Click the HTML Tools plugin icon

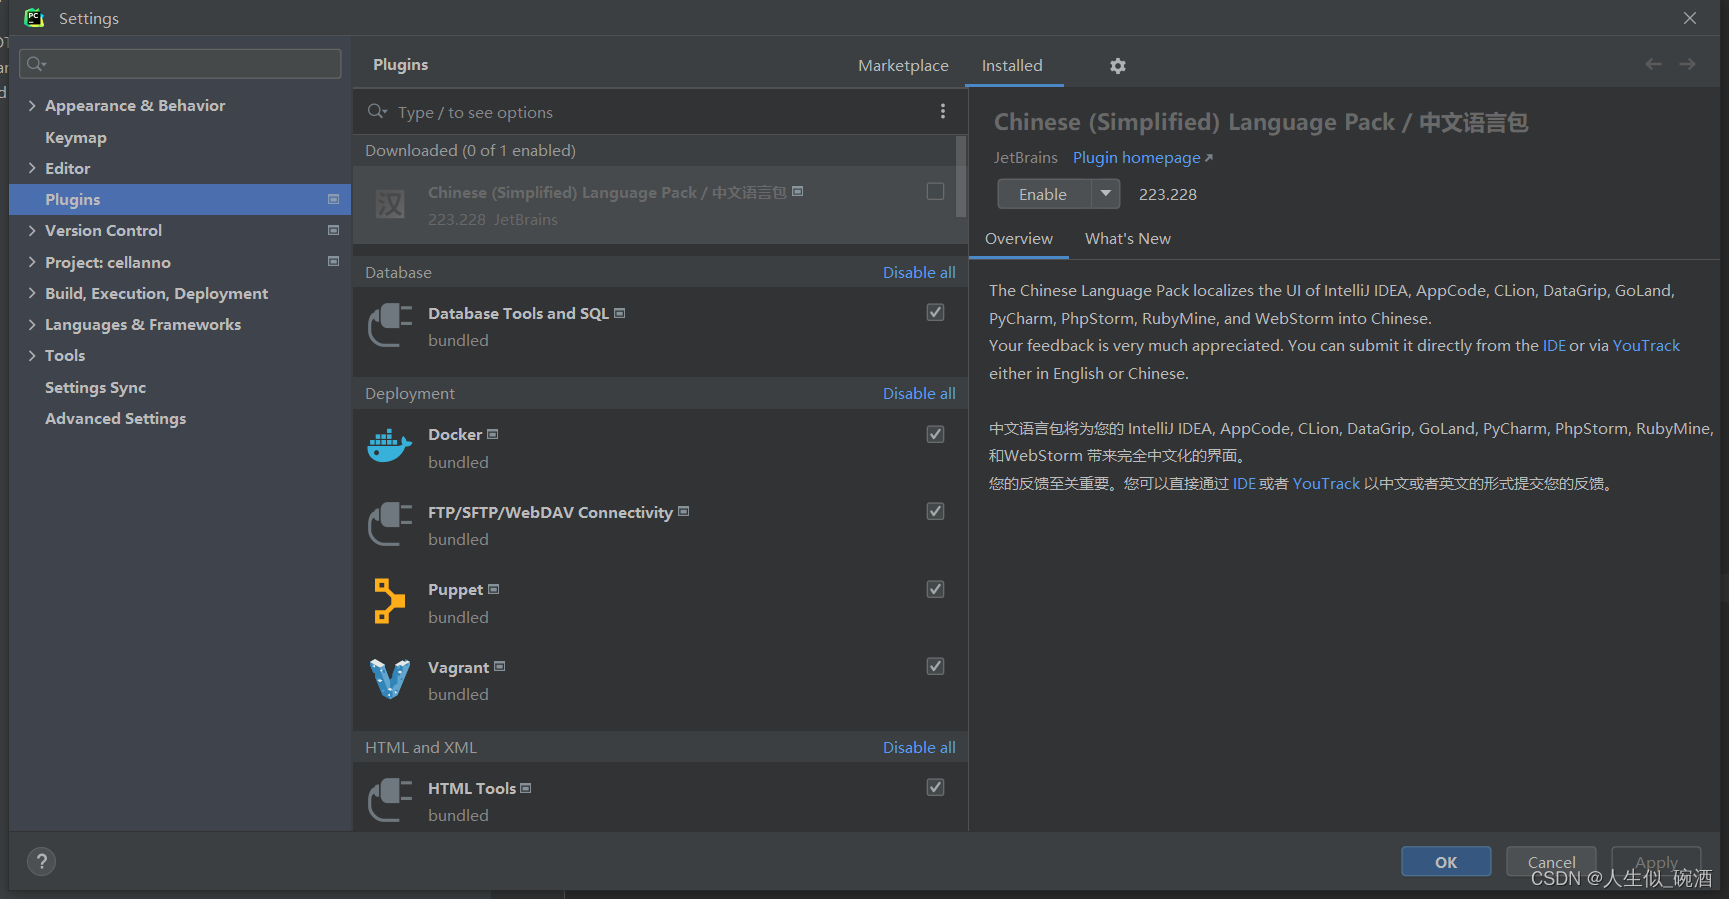click(x=390, y=800)
